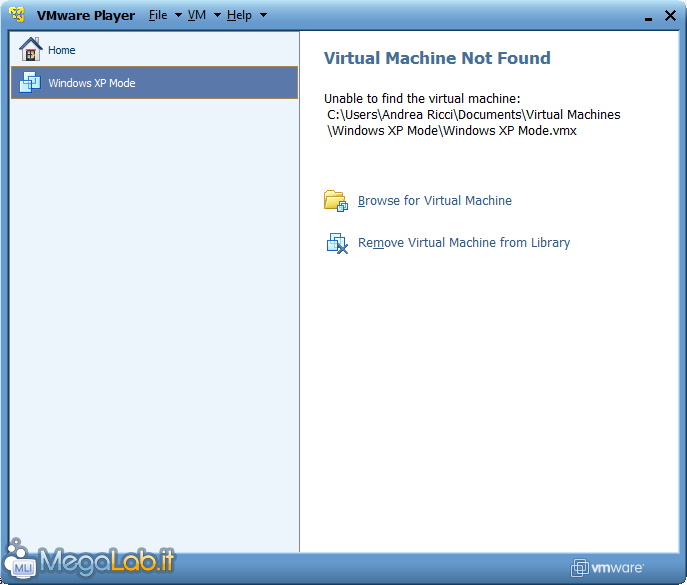The height and width of the screenshot is (585, 687).
Task: Select Home in the library list
Action: tap(154, 50)
